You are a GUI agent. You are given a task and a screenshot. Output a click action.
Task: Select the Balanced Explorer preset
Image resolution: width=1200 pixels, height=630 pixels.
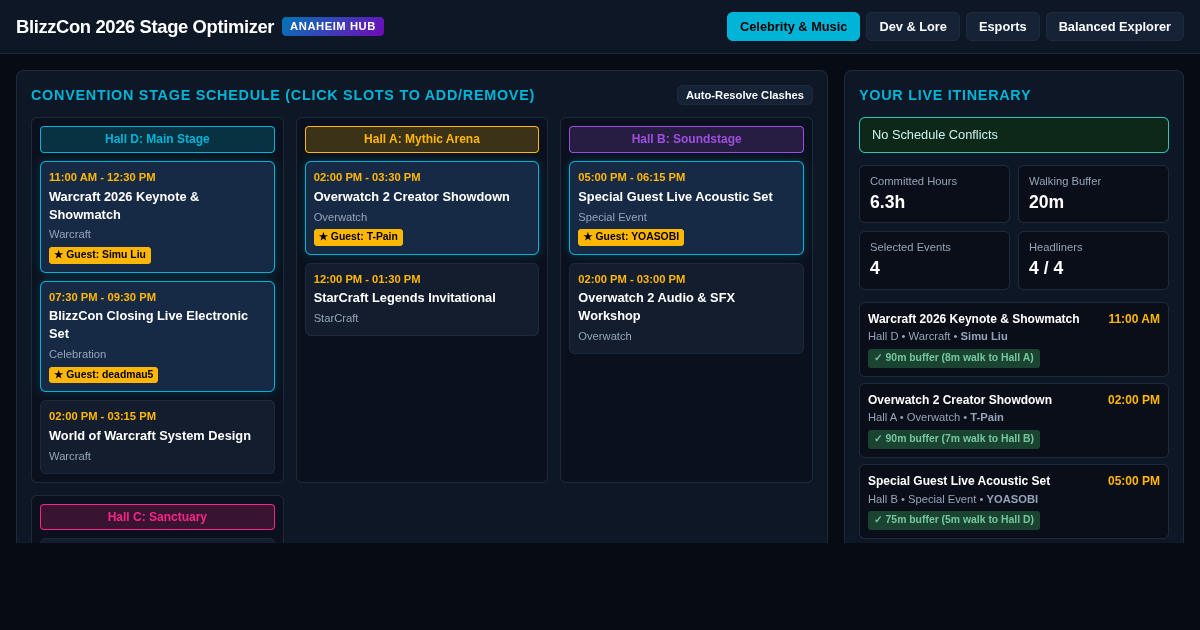click(1115, 26)
